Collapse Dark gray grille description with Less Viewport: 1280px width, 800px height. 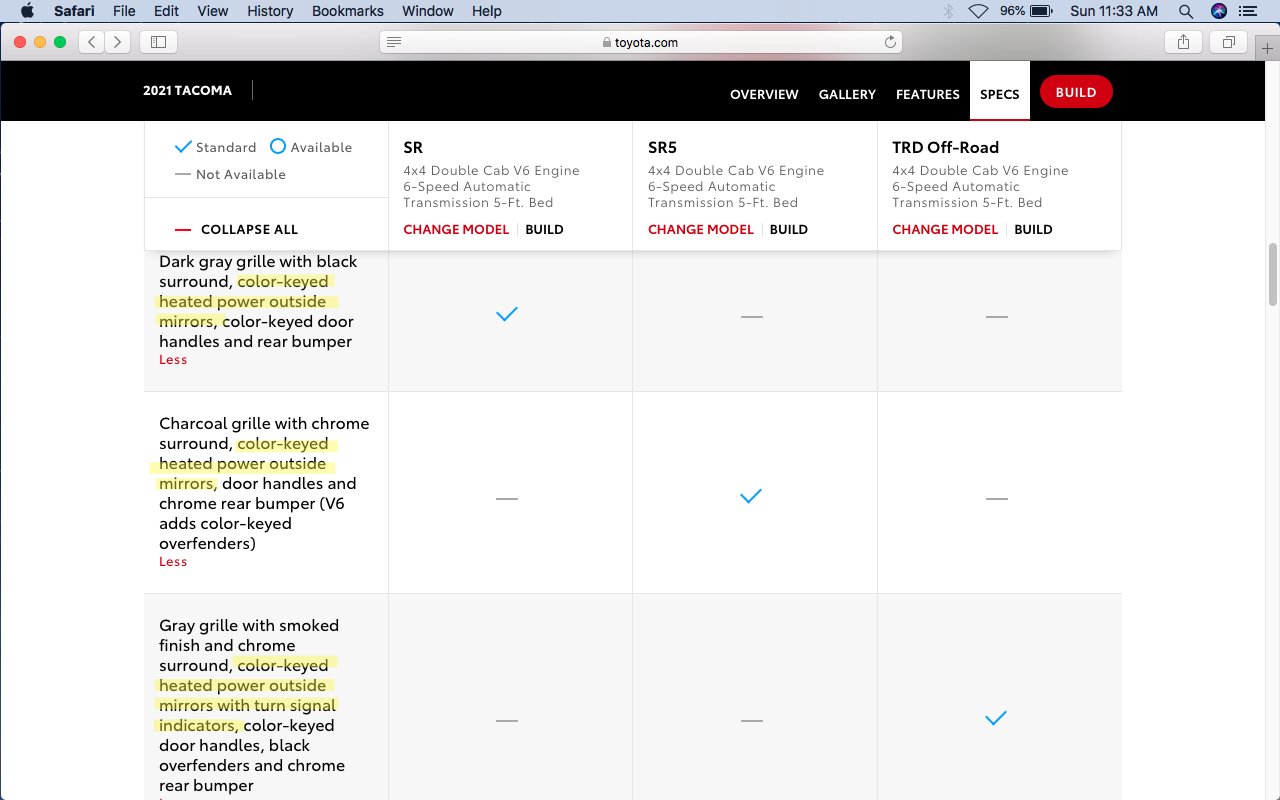click(173, 360)
